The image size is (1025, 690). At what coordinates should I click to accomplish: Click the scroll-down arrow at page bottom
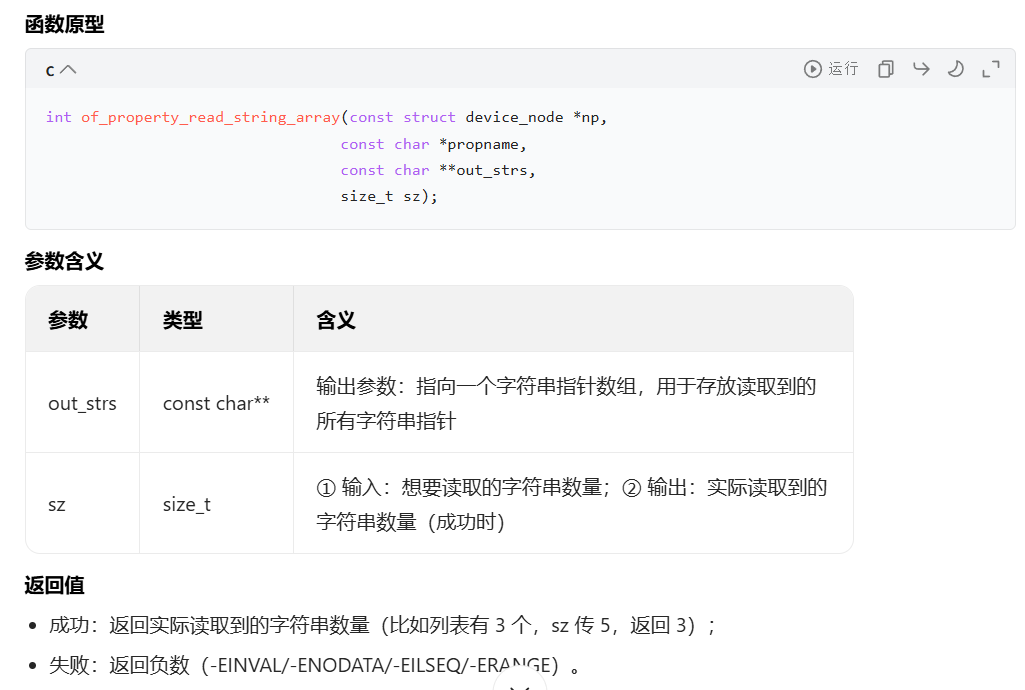[520, 683]
